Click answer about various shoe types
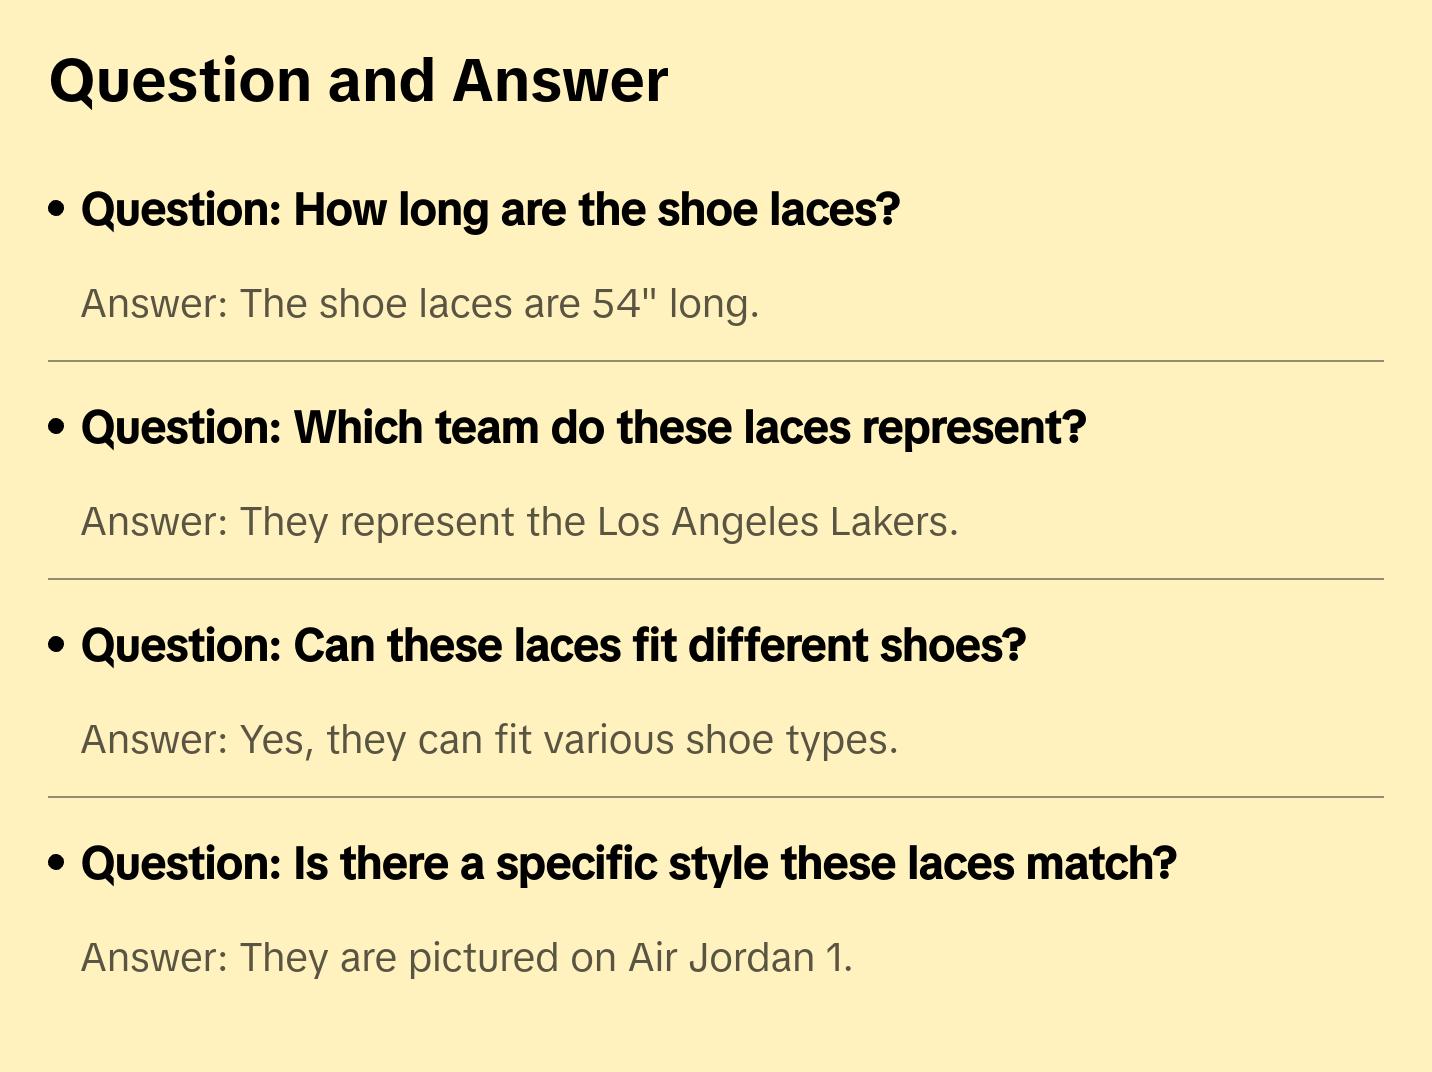This screenshot has height=1072, width=1432. [x=489, y=740]
